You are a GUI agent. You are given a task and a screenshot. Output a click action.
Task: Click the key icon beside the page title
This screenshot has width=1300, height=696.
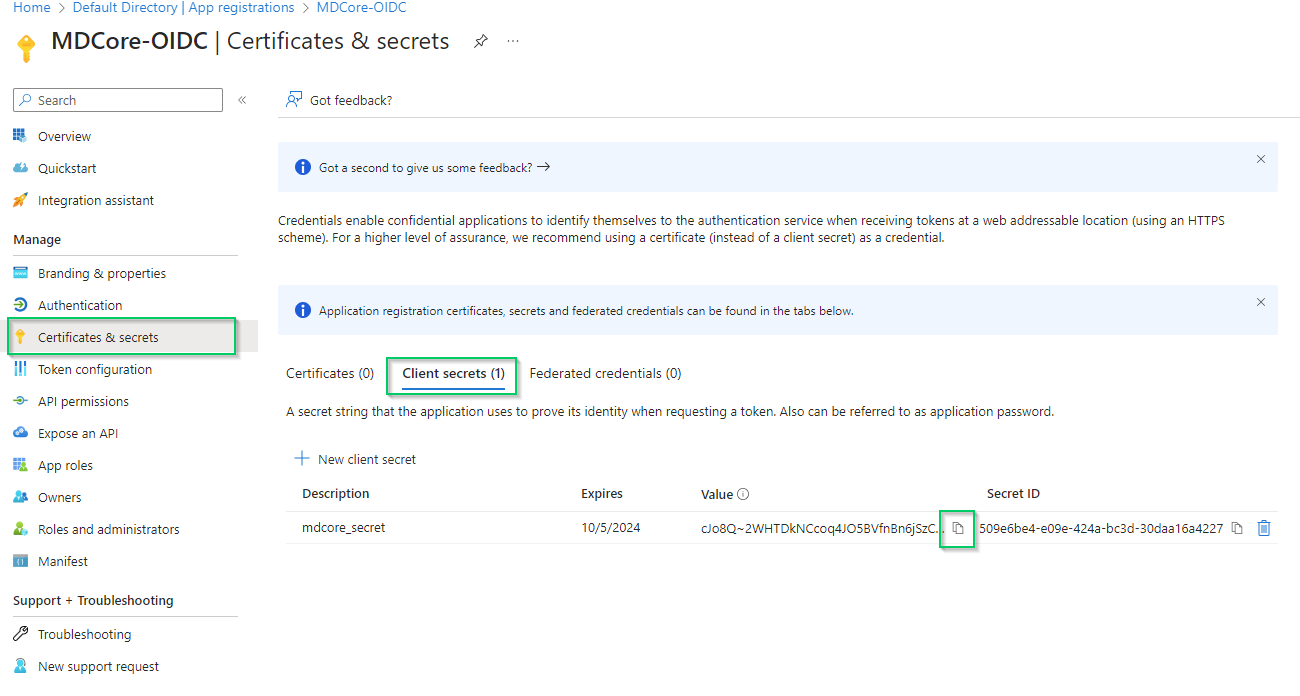(x=27, y=48)
